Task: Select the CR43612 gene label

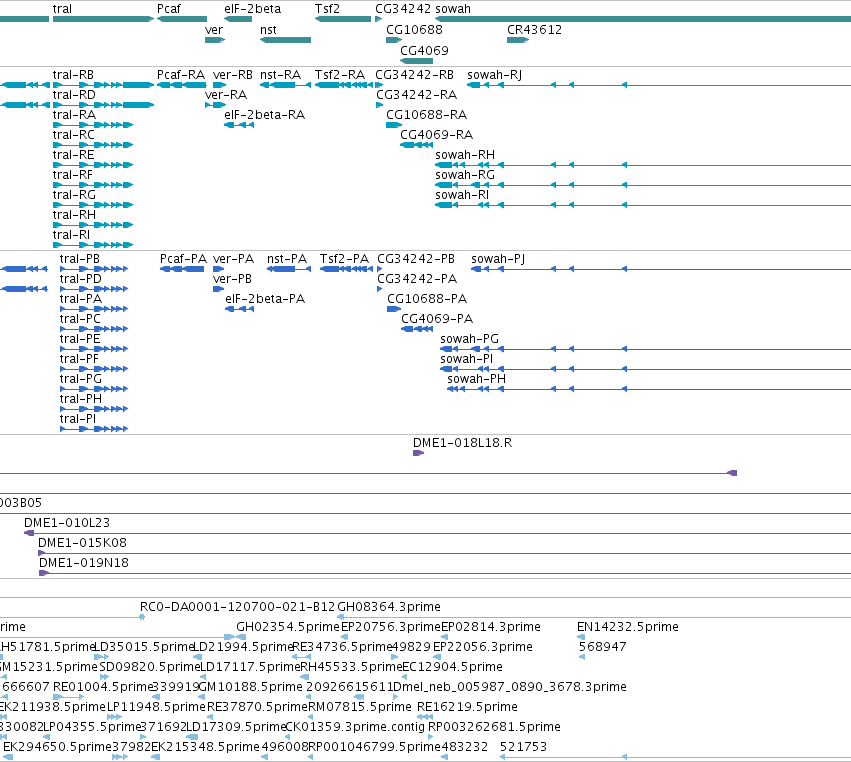Action: point(534,30)
